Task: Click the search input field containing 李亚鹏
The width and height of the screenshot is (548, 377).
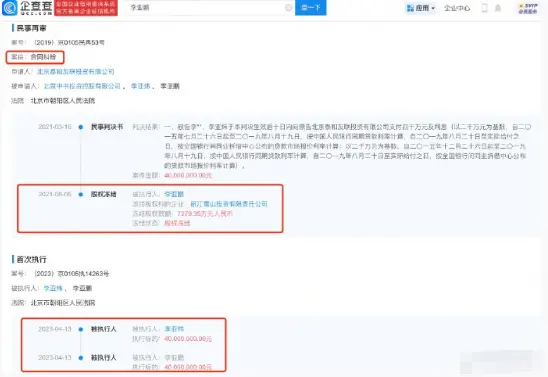Action: click(209, 8)
